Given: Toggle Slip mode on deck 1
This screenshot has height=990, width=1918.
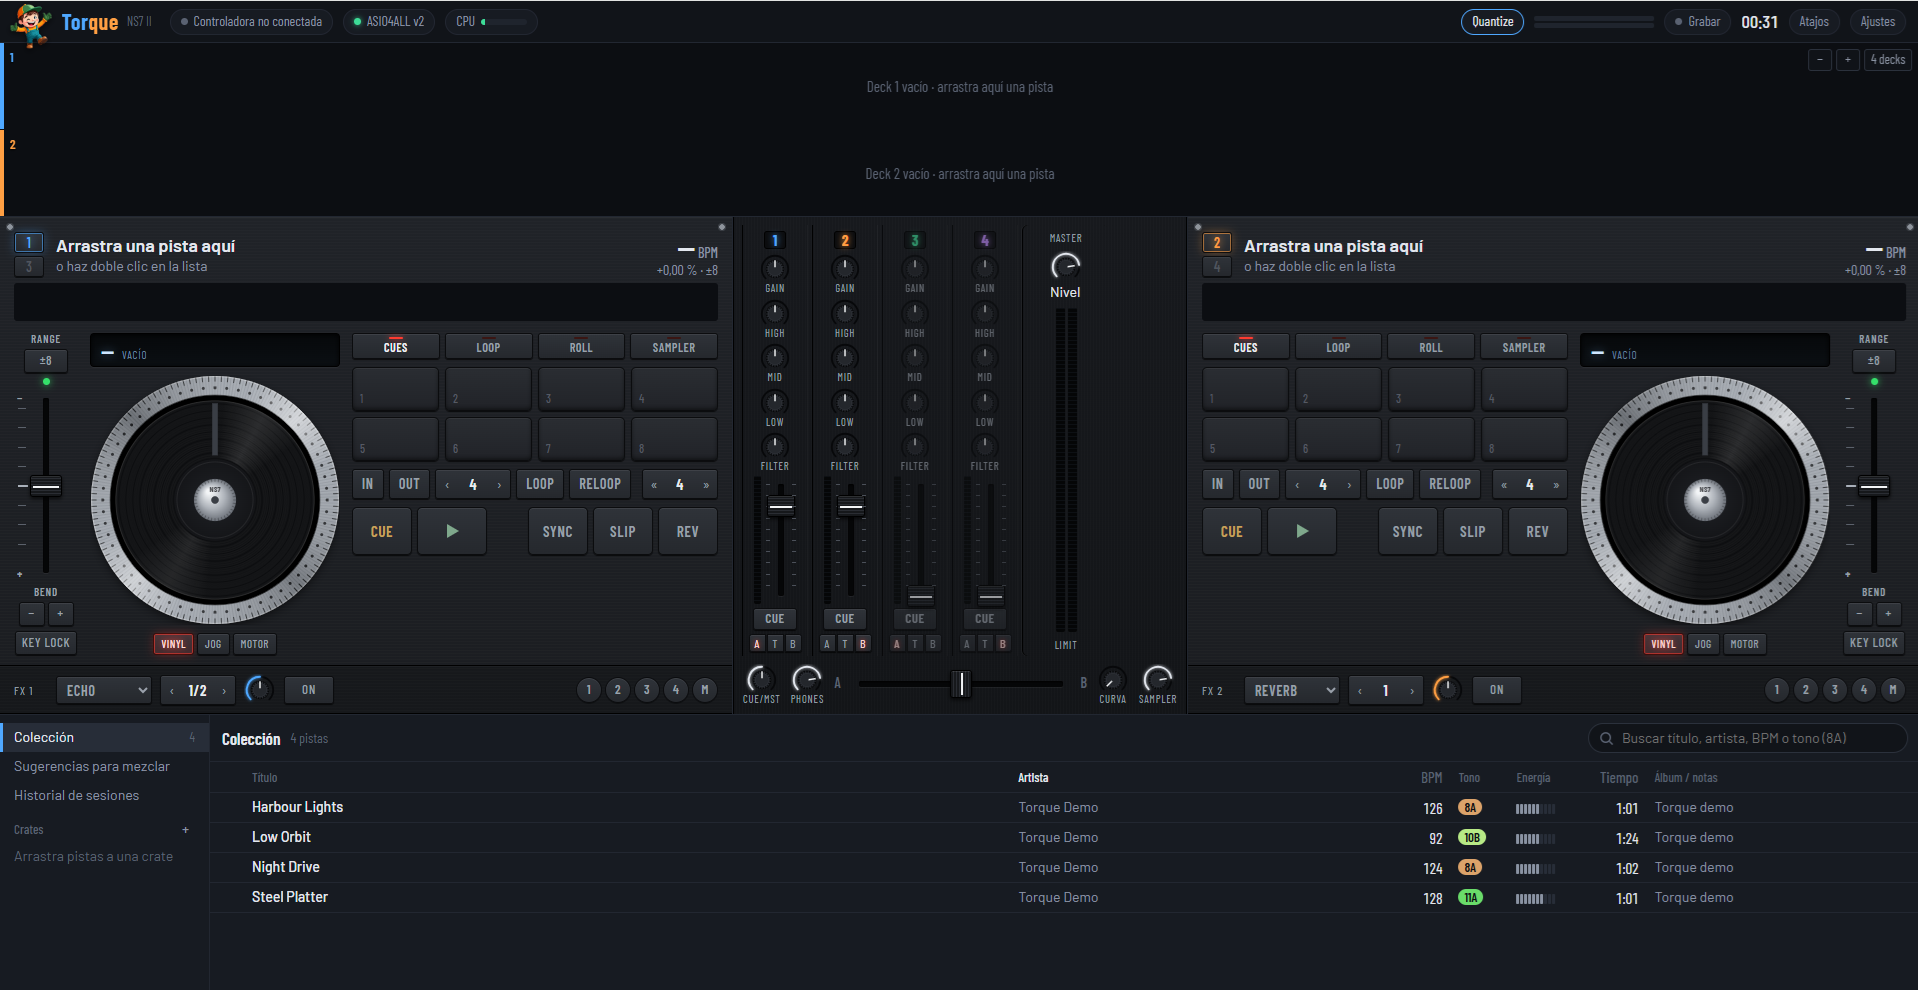Looking at the screenshot, I should click(x=623, y=531).
